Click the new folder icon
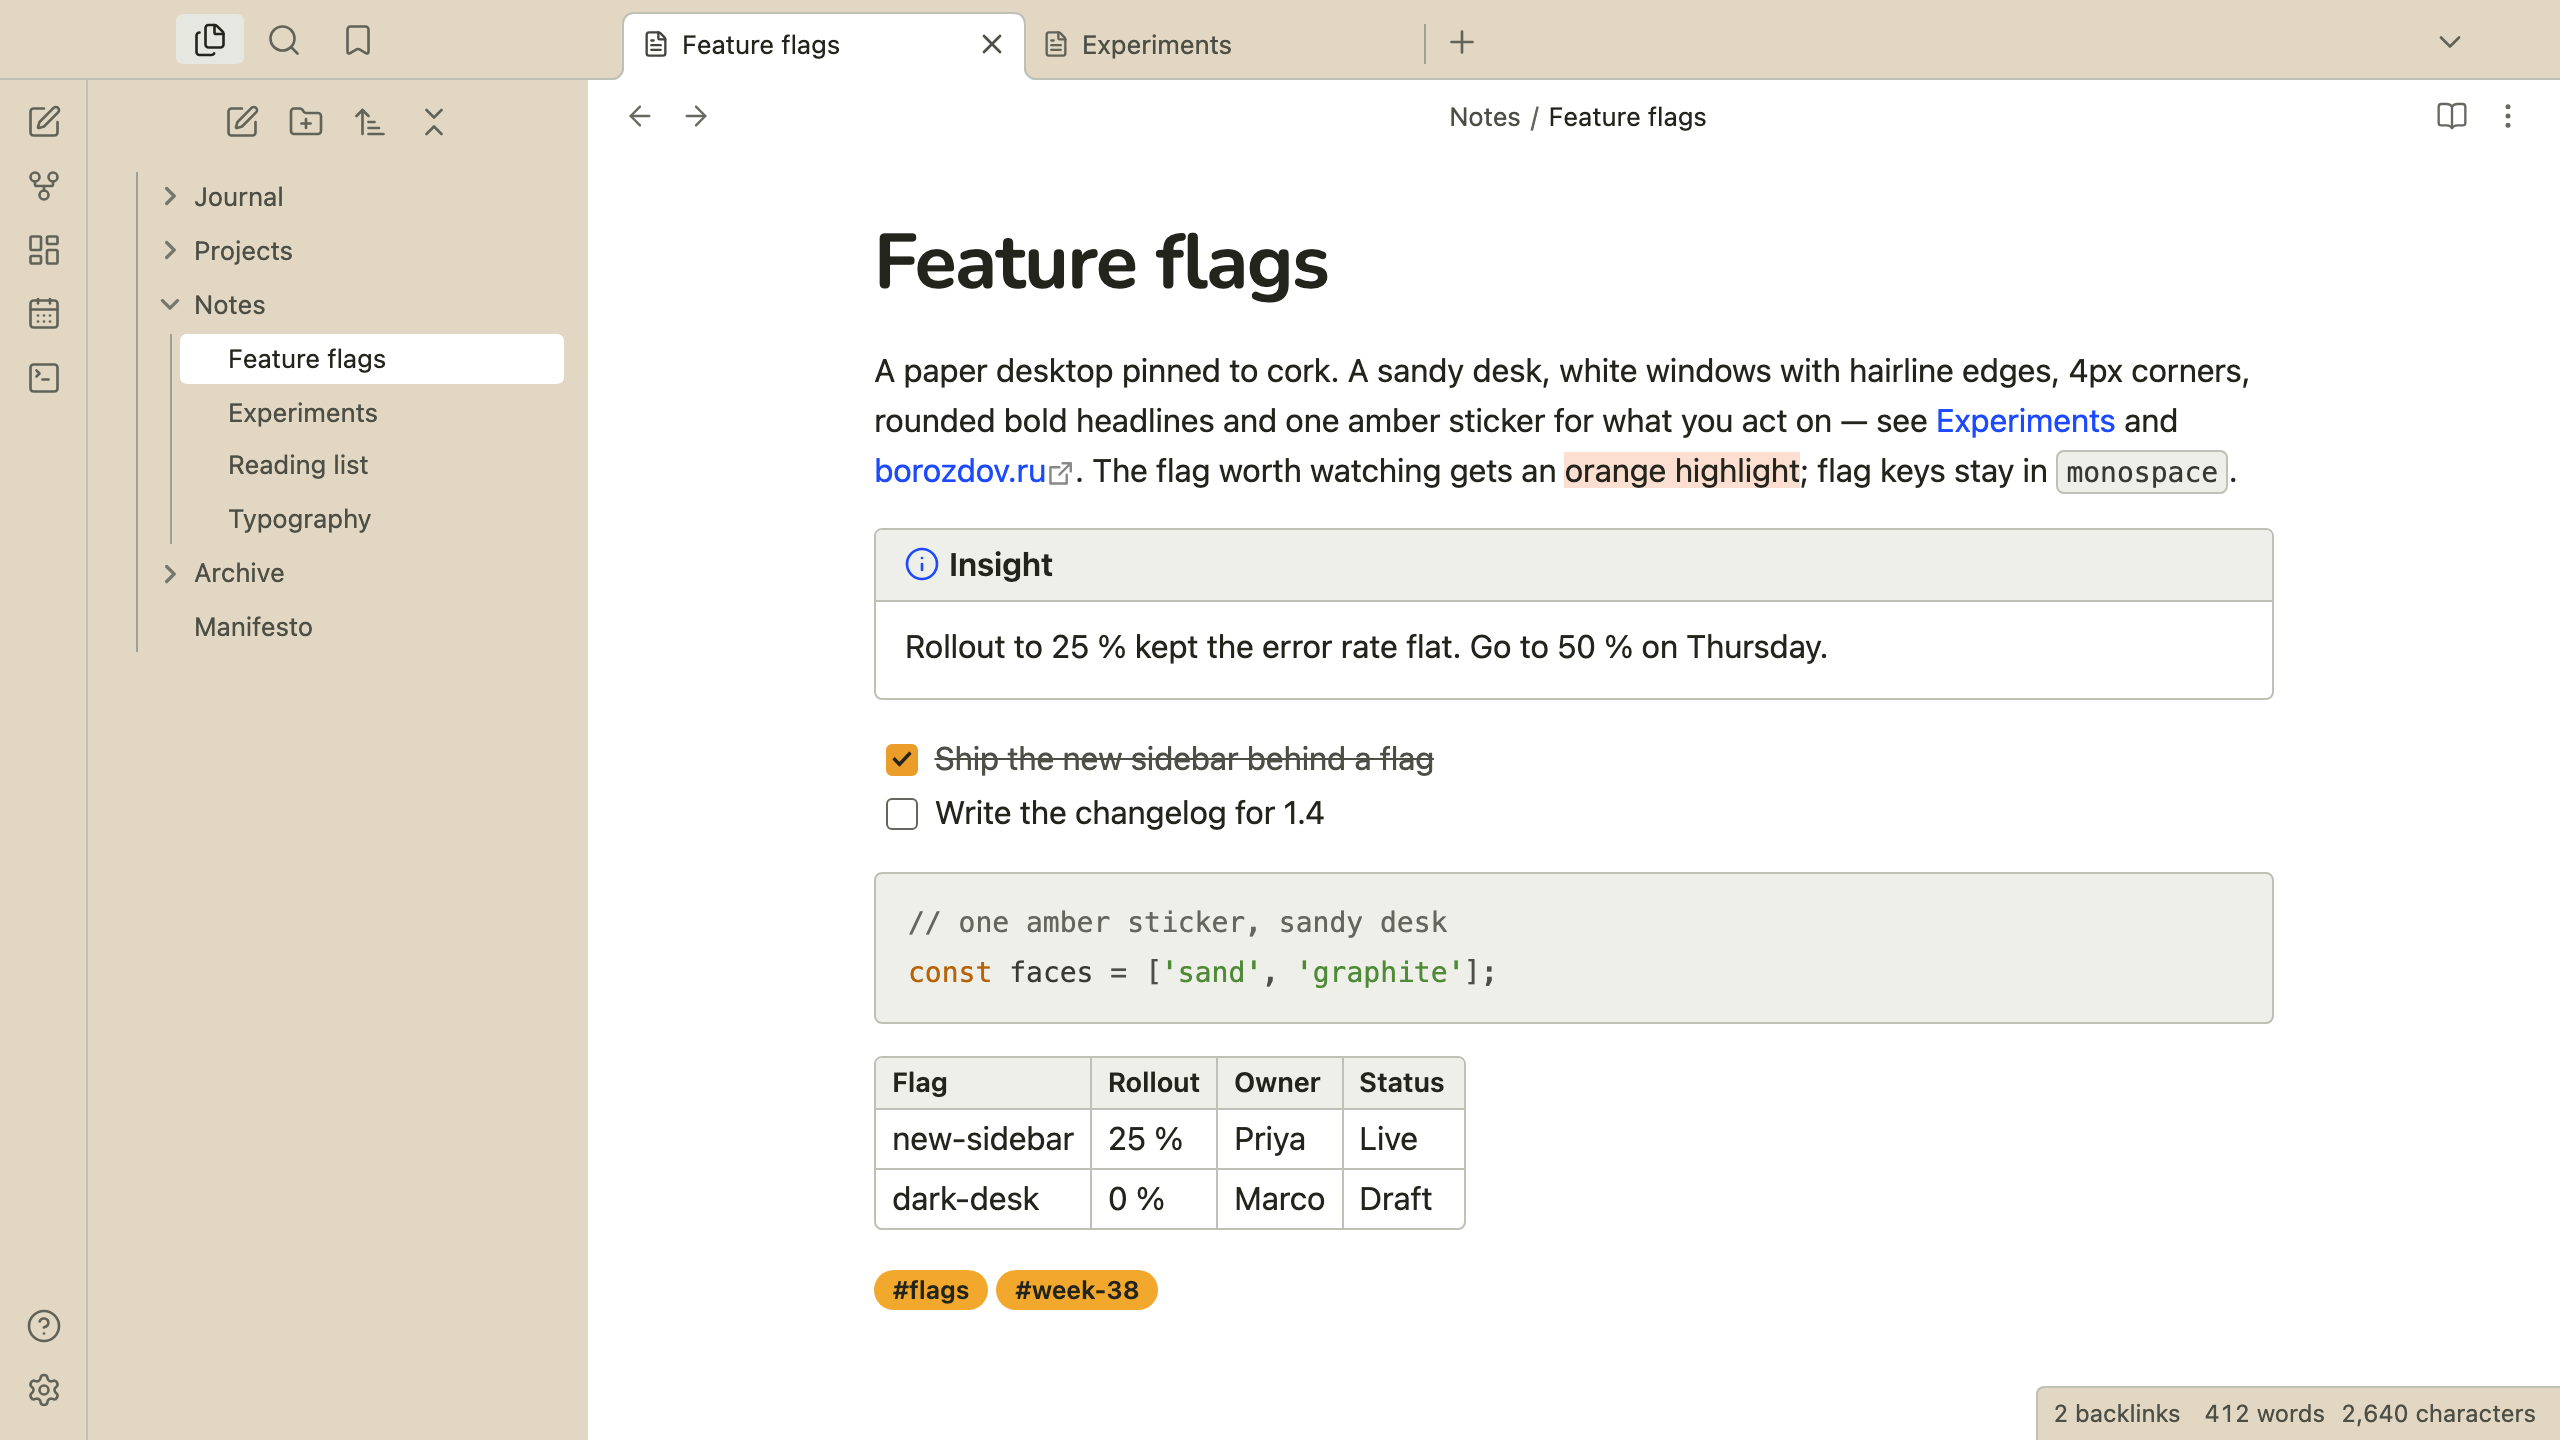The height and width of the screenshot is (1440, 2560). tap(306, 122)
